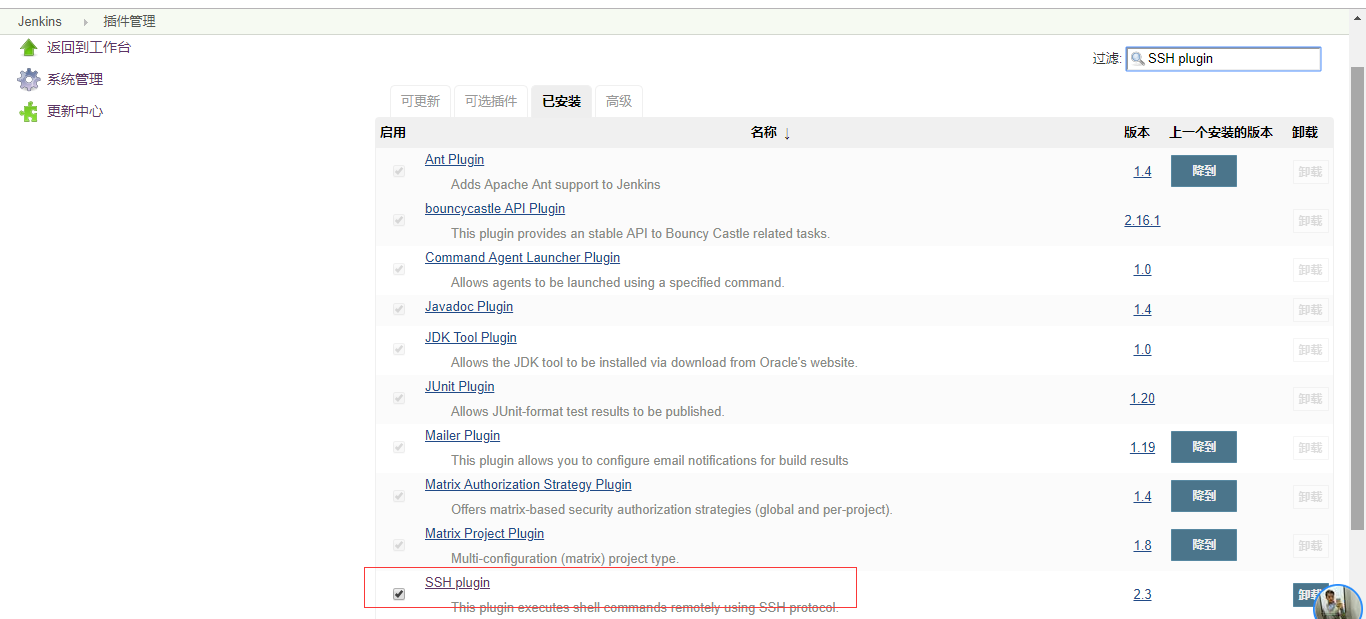Click the user avatar thumbnail at bottom right
Screen dimensions: 1366x619
(1339, 602)
